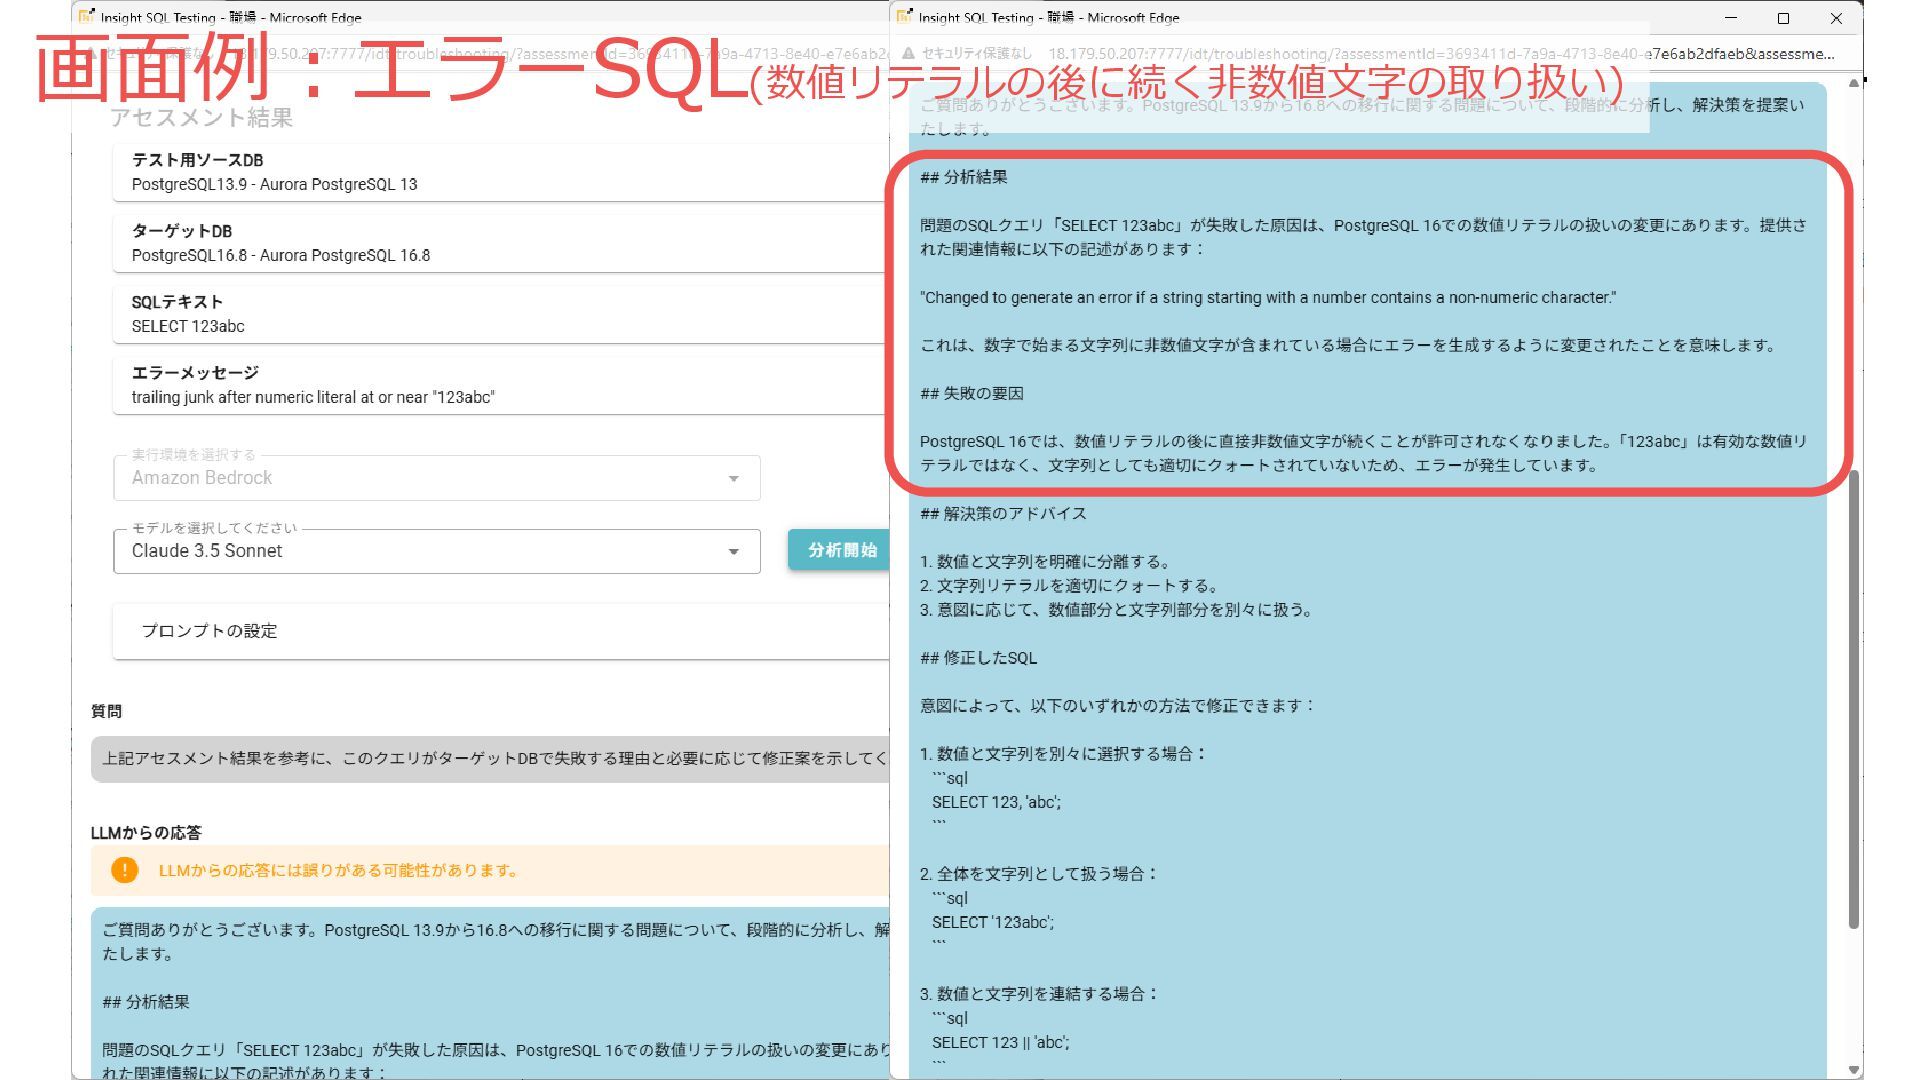Close the right Edge window
This screenshot has height=1080, width=1920.
[1836, 18]
